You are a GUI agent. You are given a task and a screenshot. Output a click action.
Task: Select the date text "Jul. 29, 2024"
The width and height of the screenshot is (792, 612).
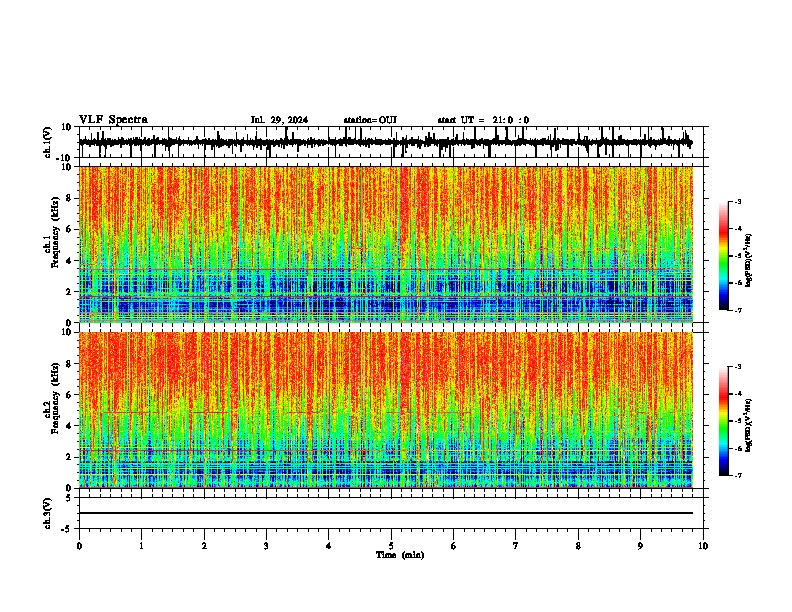click(x=279, y=120)
